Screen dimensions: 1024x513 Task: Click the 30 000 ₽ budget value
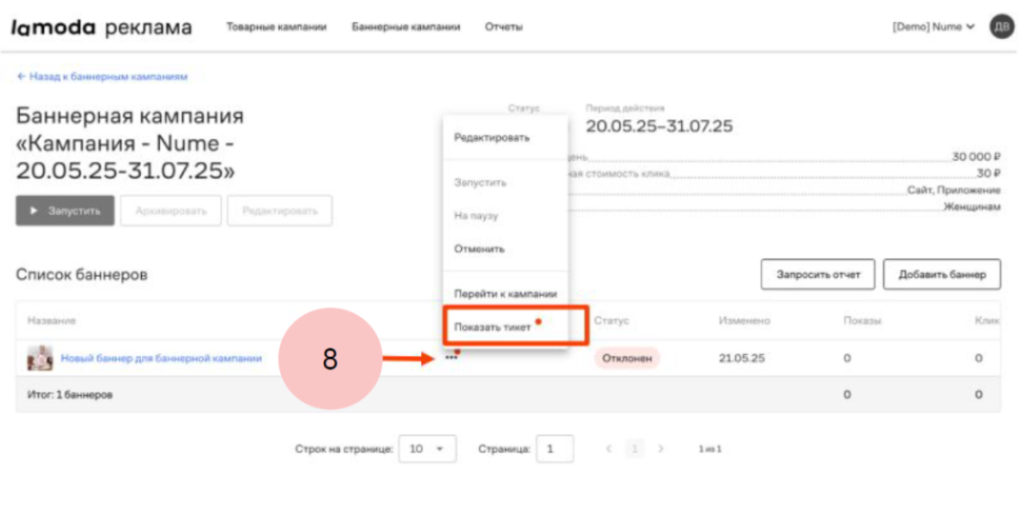point(976,157)
